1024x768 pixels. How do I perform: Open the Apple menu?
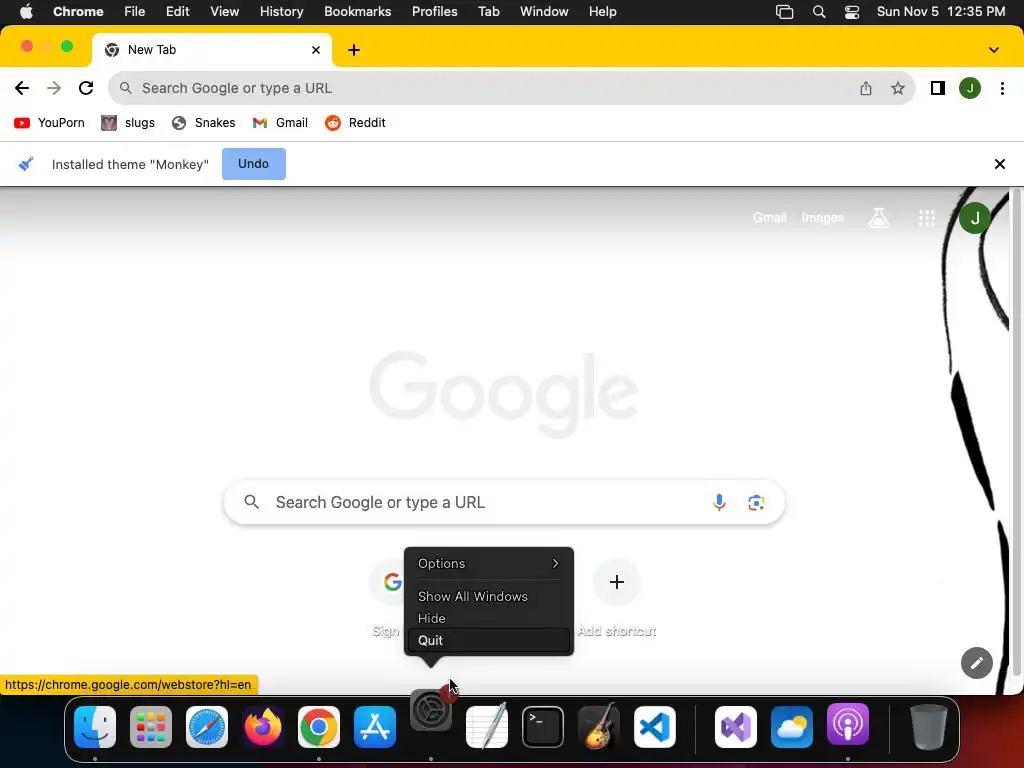[26, 12]
